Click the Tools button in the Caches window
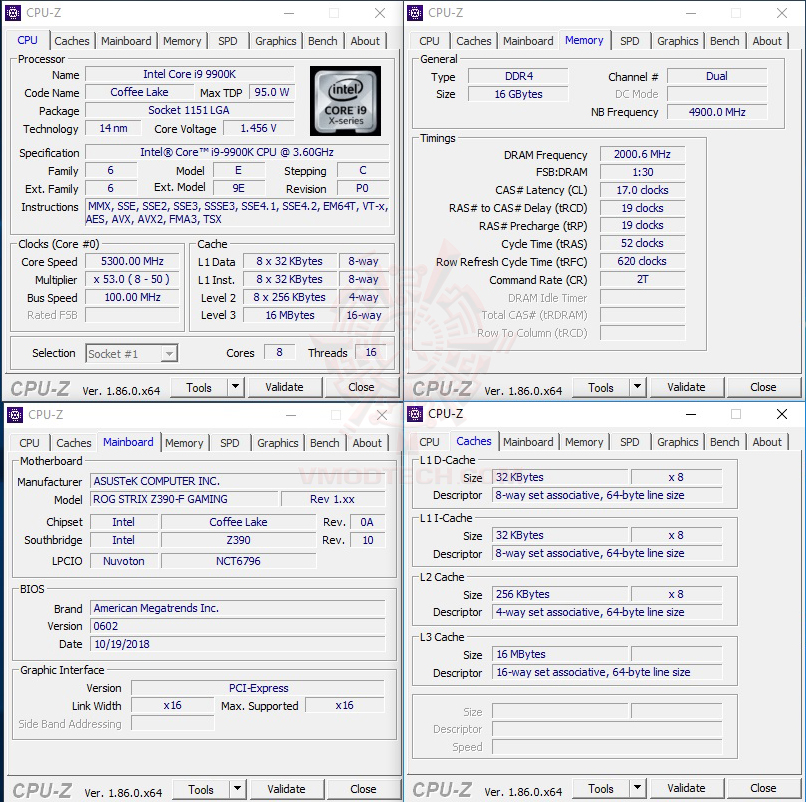The width and height of the screenshot is (806, 802). [603, 788]
